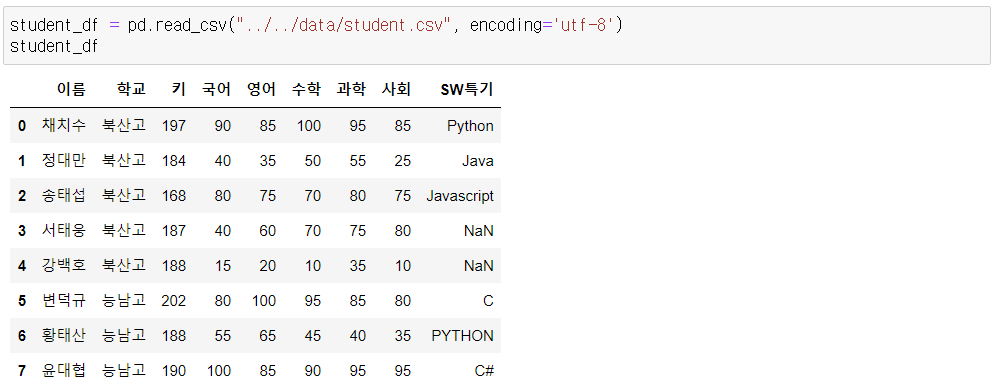Image resolution: width=1000 pixels, height=388 pixels.
Task: Select the 과학 column header
Action: [351, 89]
